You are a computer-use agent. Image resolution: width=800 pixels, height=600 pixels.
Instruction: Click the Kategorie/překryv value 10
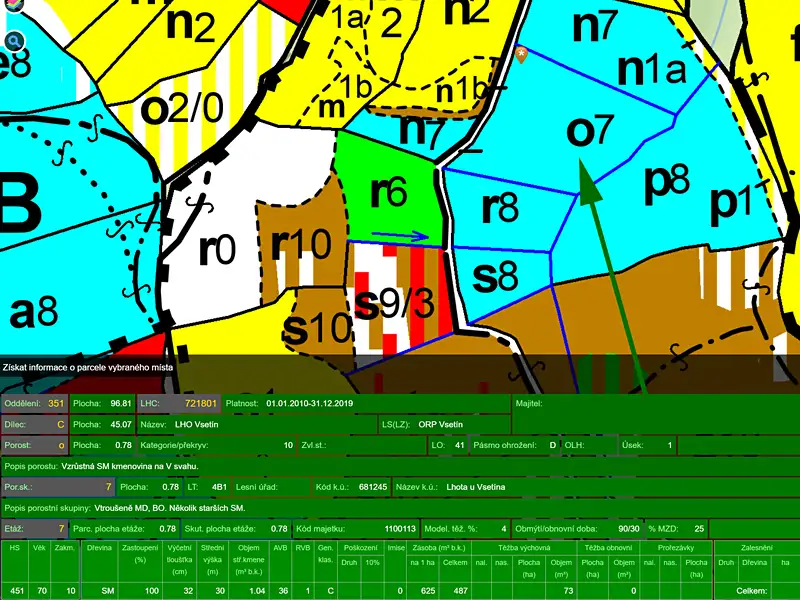[288, 445]
